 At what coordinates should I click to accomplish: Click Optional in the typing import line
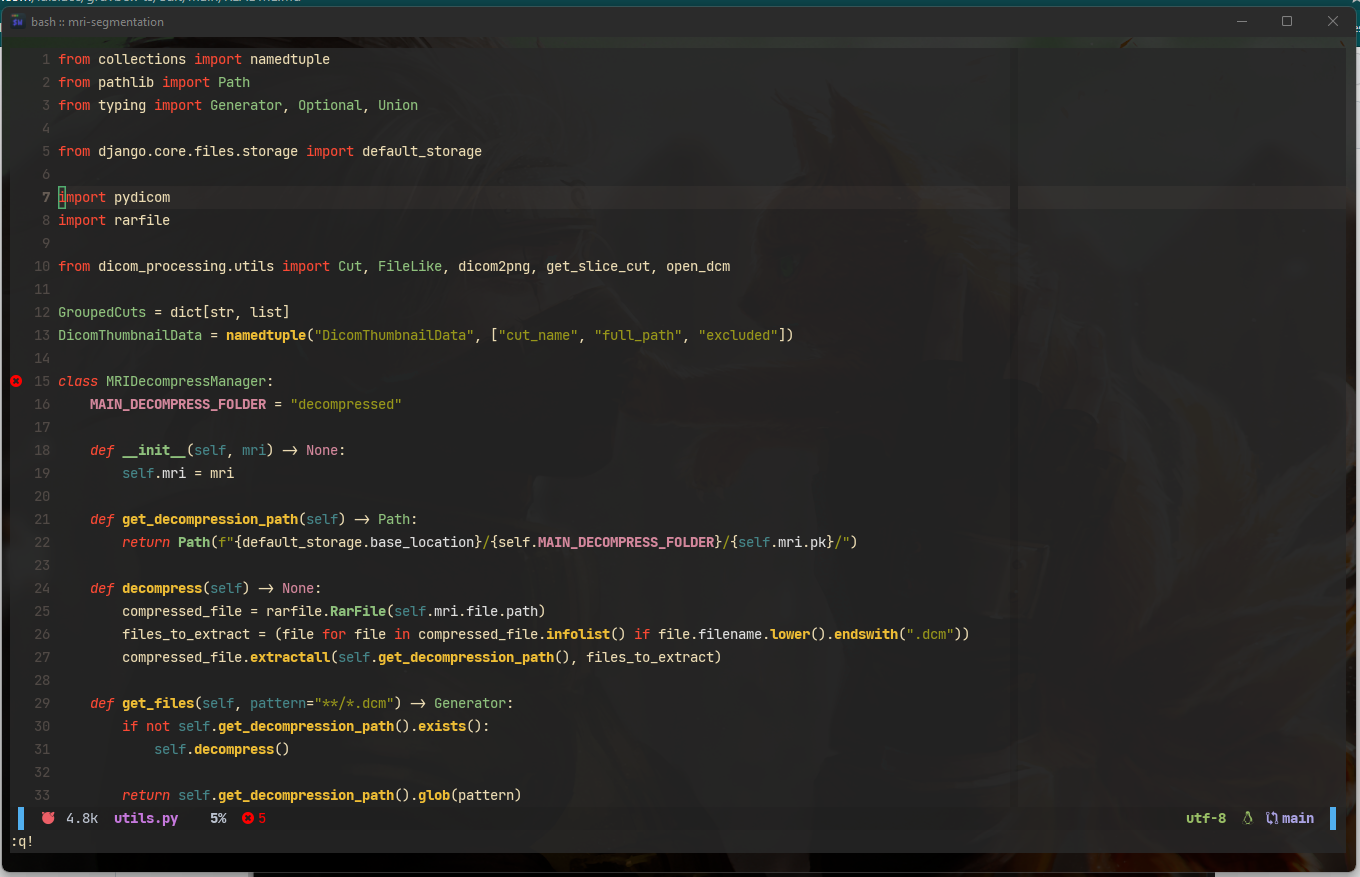coord(330,105)
